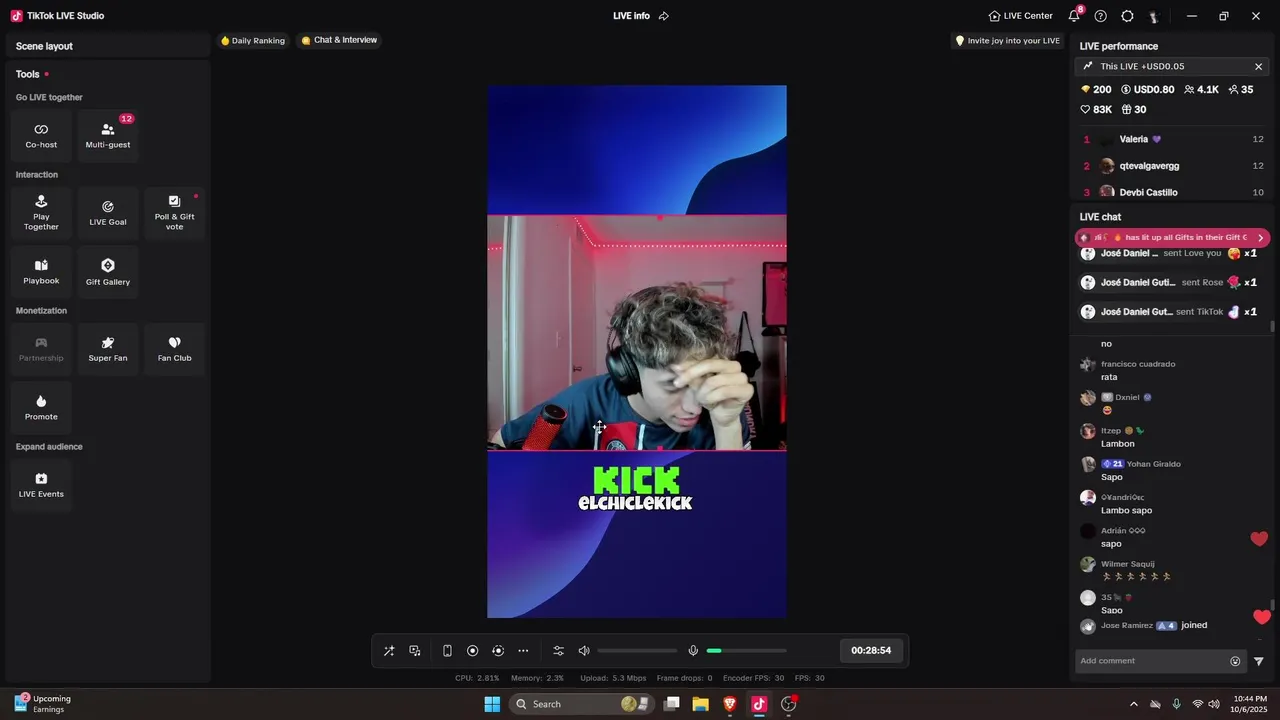Open File Explorer from taskbar

point(701,704)
